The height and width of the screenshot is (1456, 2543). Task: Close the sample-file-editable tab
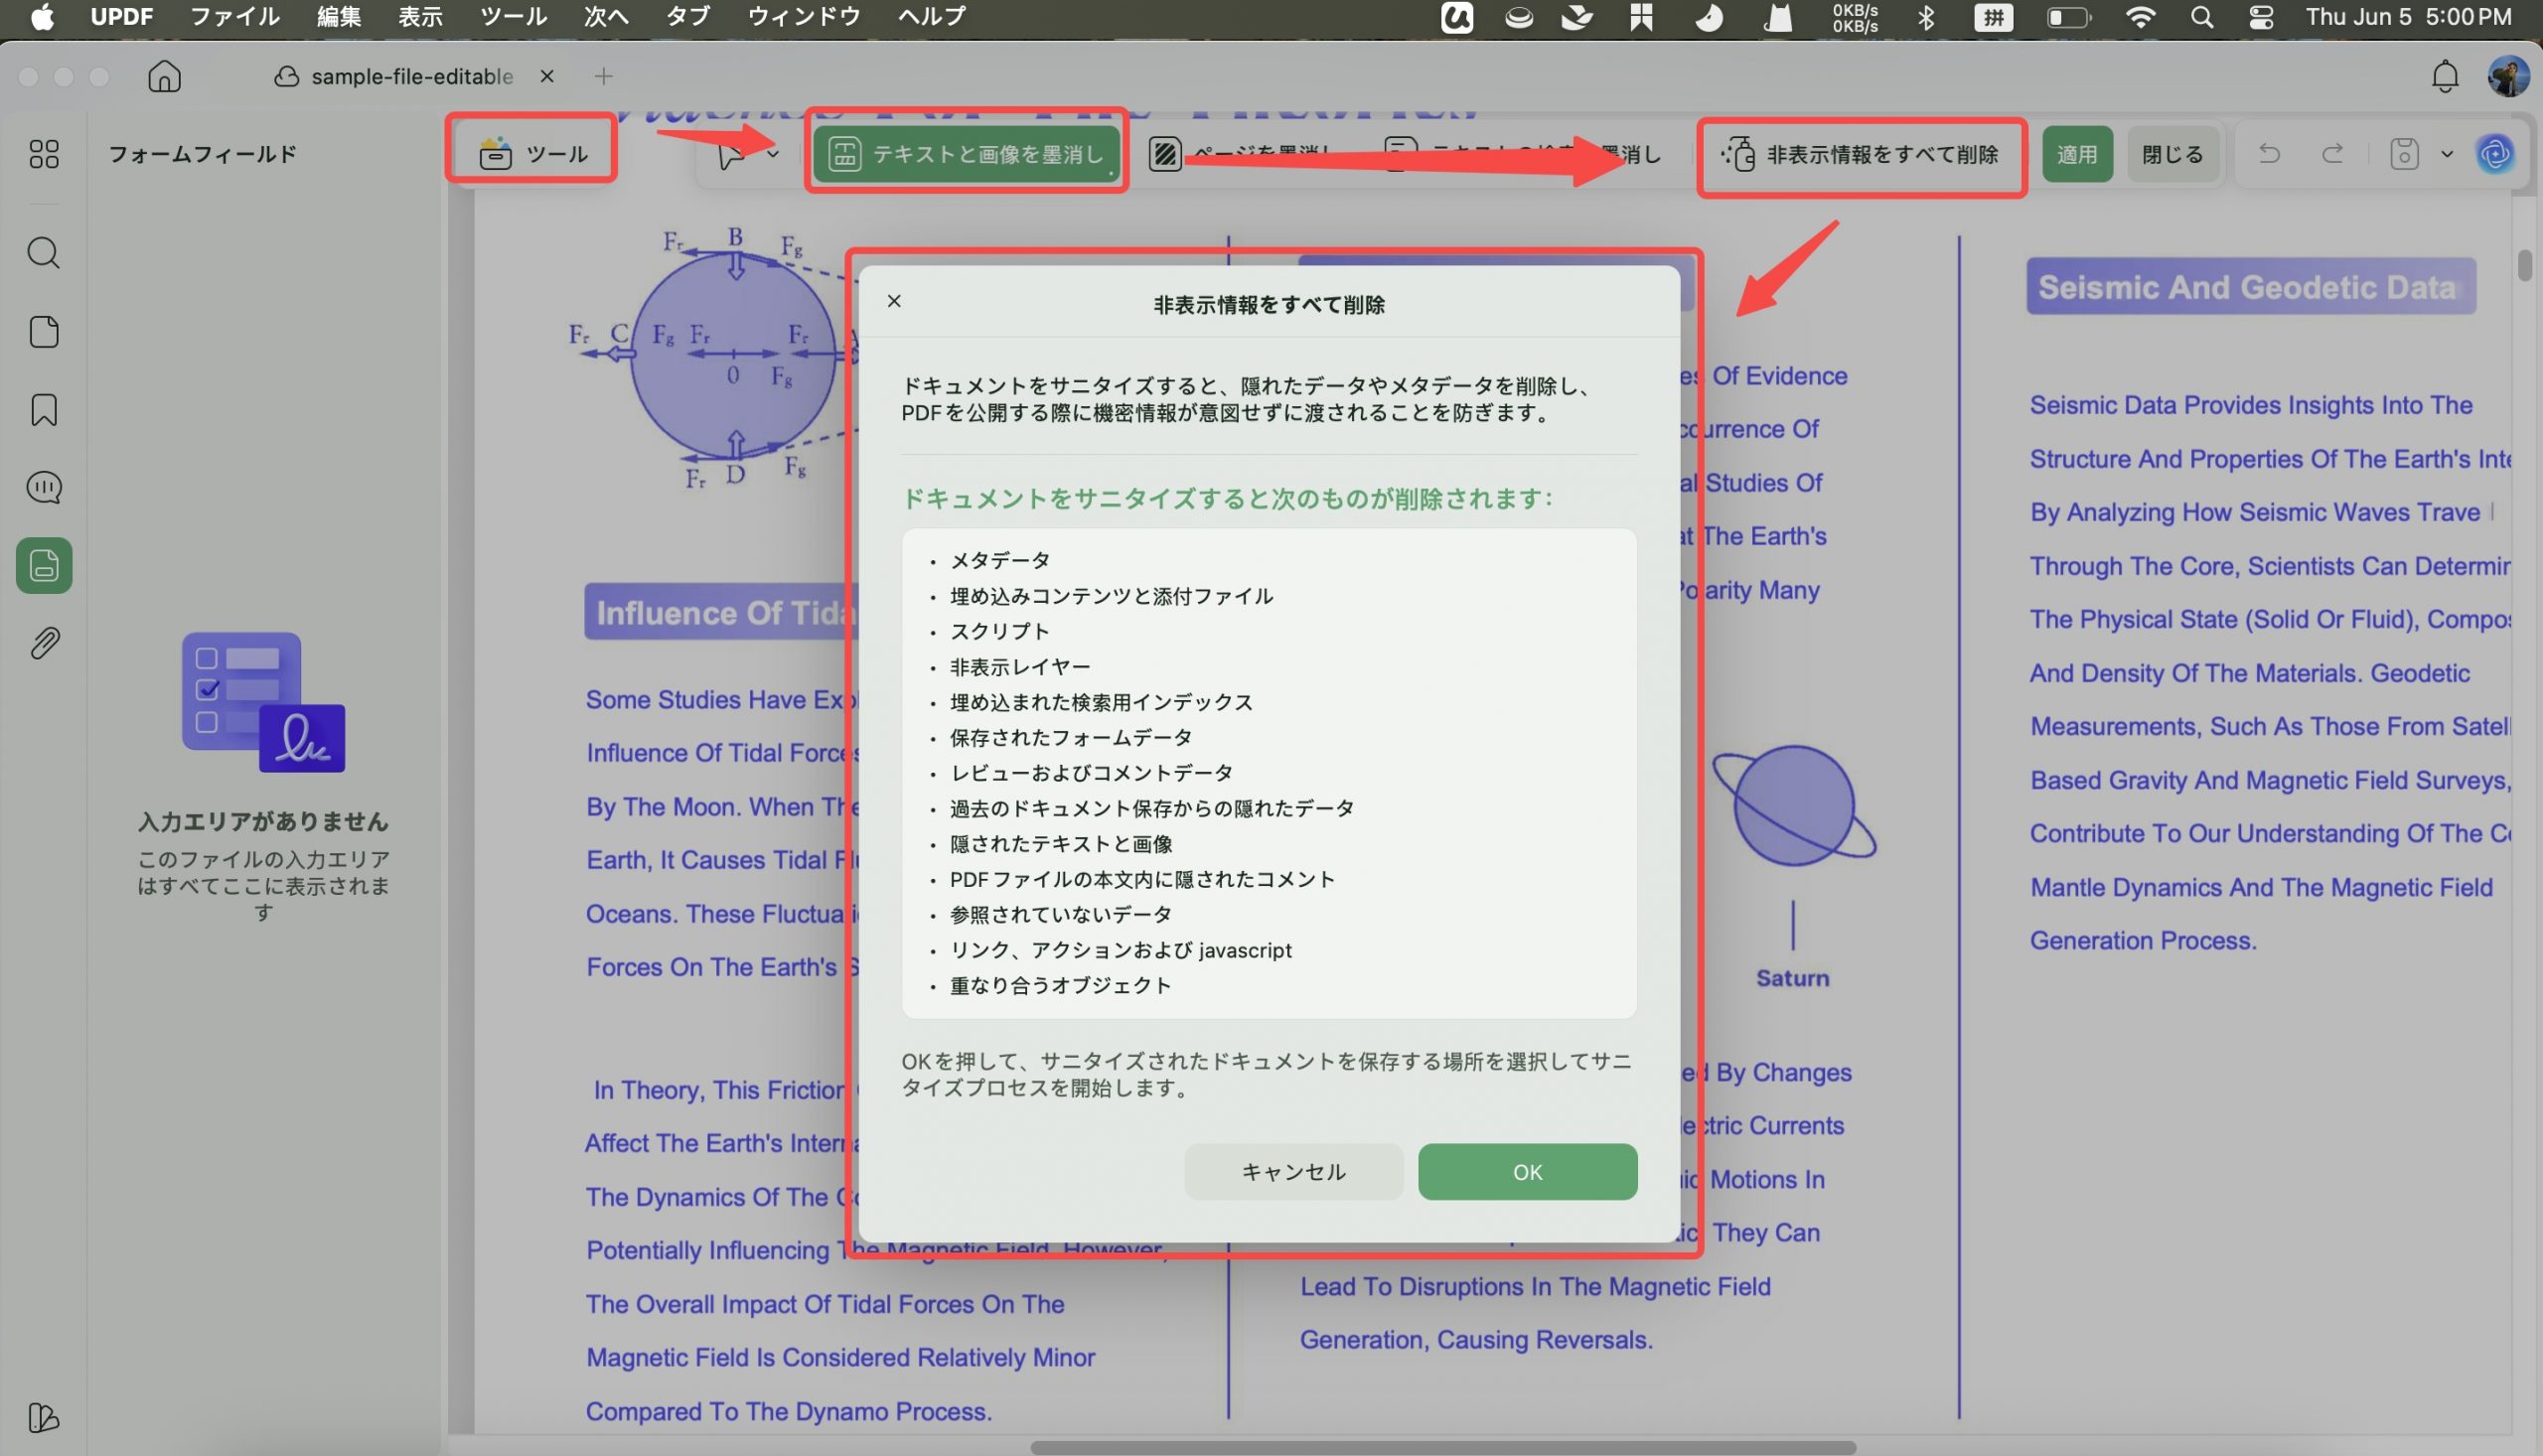pos(547,76)
